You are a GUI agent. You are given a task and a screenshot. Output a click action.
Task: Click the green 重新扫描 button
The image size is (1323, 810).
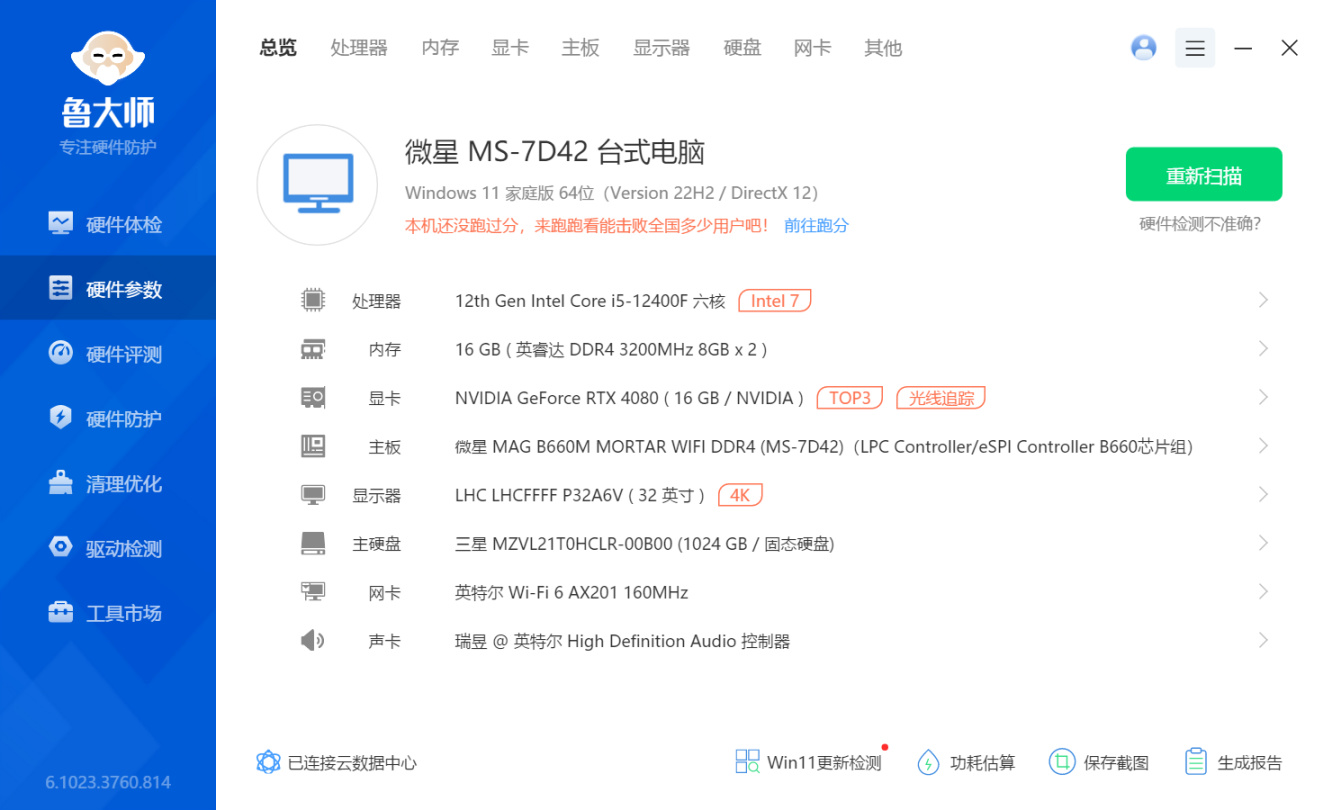click(1204, 175)
